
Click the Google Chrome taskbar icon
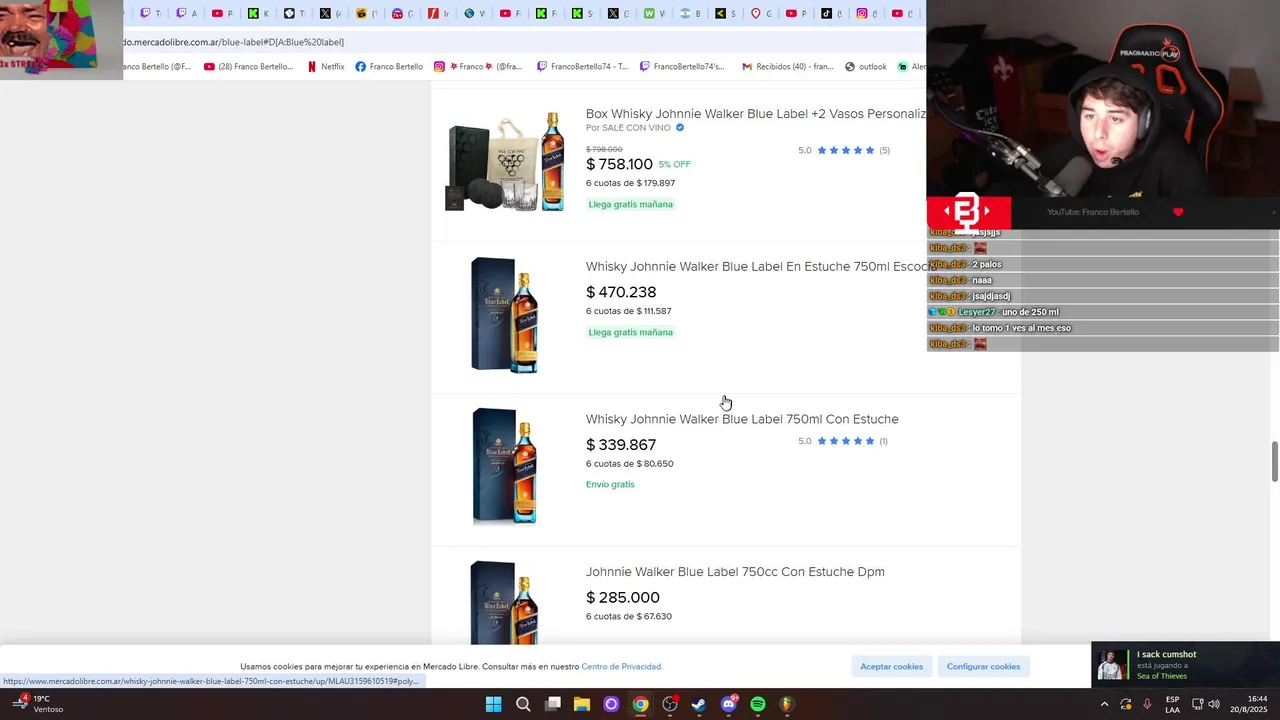click(641, 704)
